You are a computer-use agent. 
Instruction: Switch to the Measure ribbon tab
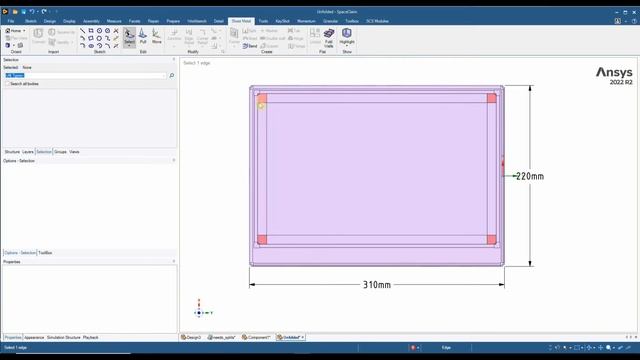114,21
